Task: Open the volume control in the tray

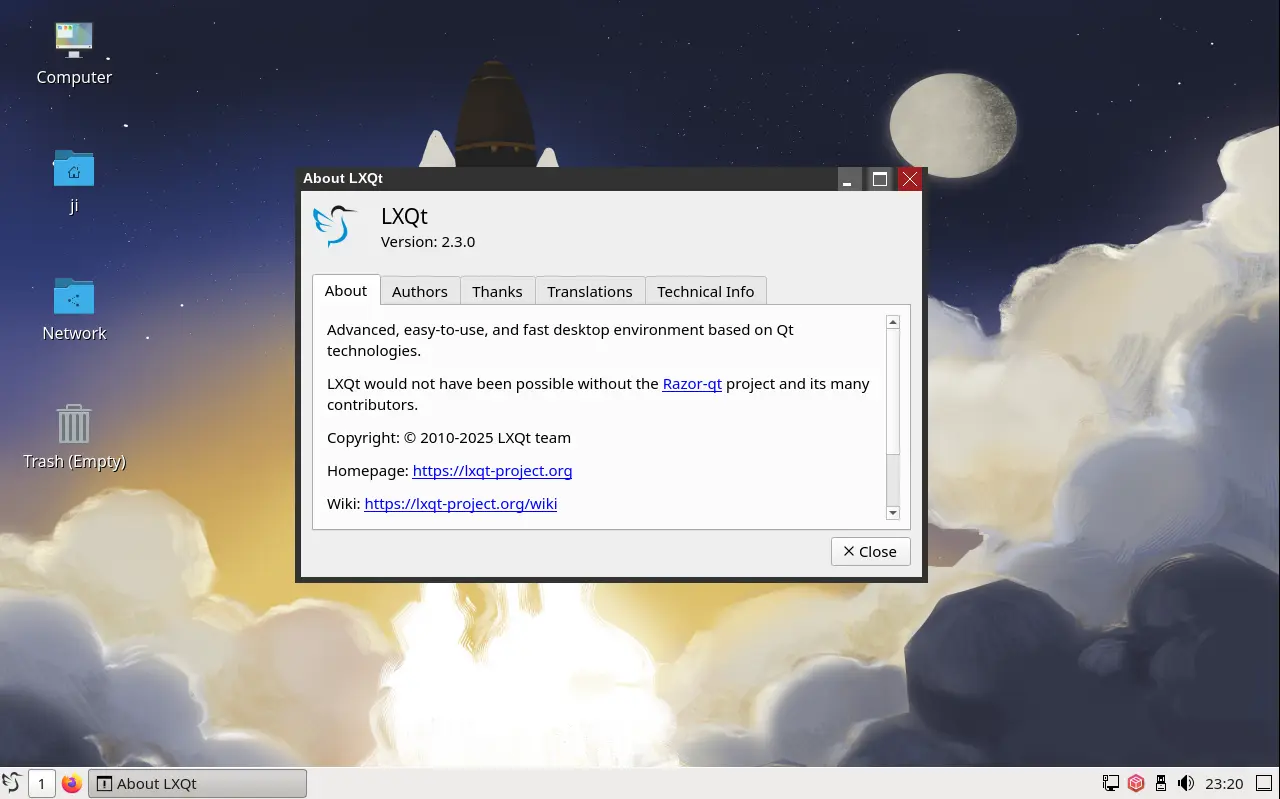Action: pos(1186,783)
